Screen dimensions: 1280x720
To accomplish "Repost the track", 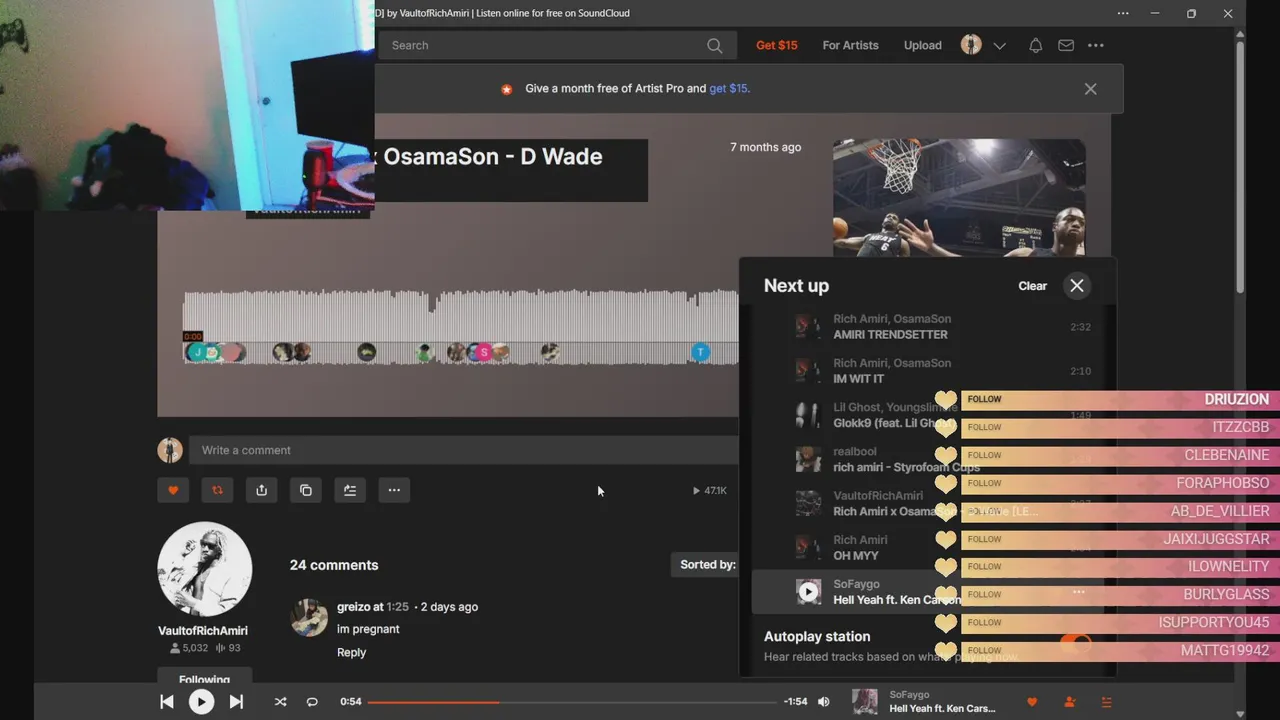I will point(217,490).
